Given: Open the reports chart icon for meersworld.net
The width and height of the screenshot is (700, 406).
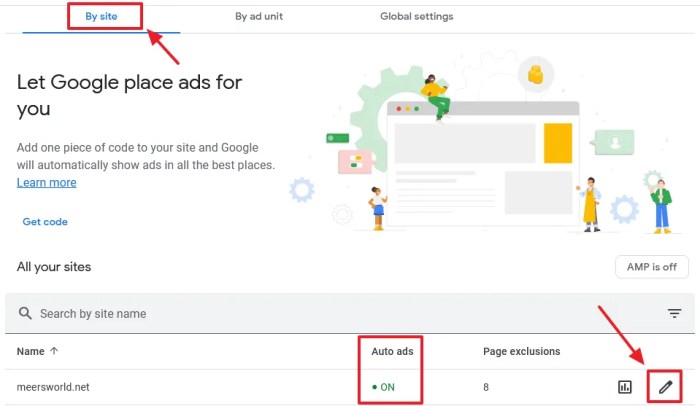Looking at the screenshot, I should (625, 387).
